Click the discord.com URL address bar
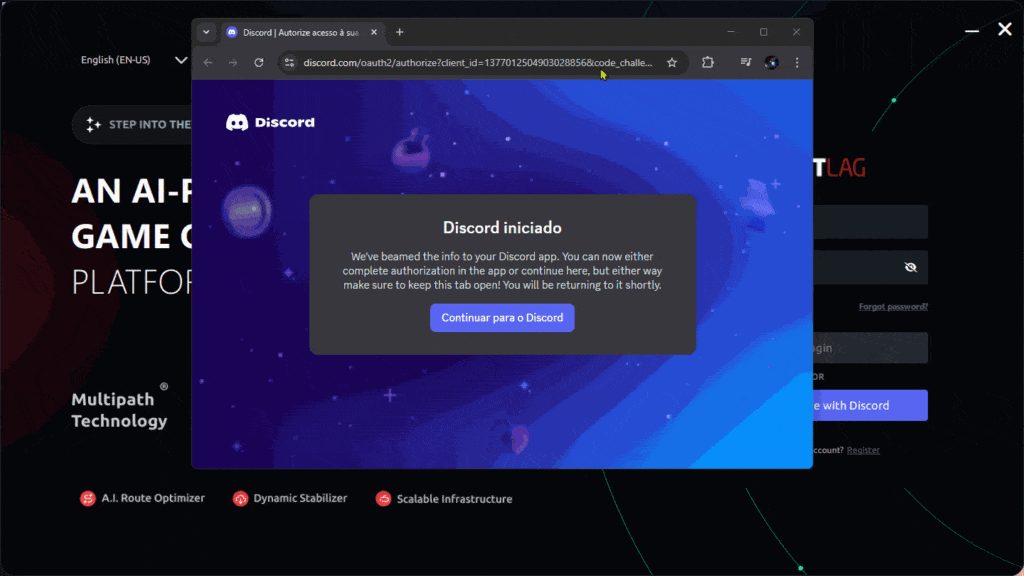Viewport: 1024px width, 576px height. coord(477,63)
